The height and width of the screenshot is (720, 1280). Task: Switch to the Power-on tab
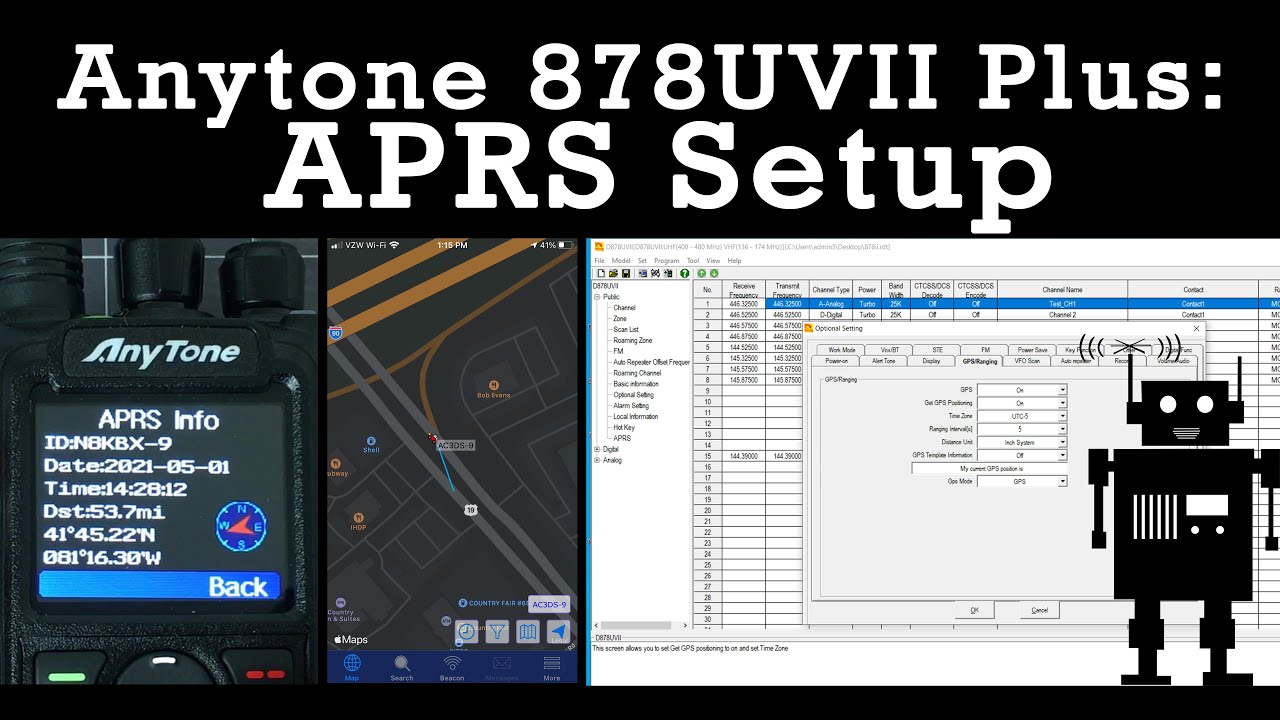pos(836,361)
